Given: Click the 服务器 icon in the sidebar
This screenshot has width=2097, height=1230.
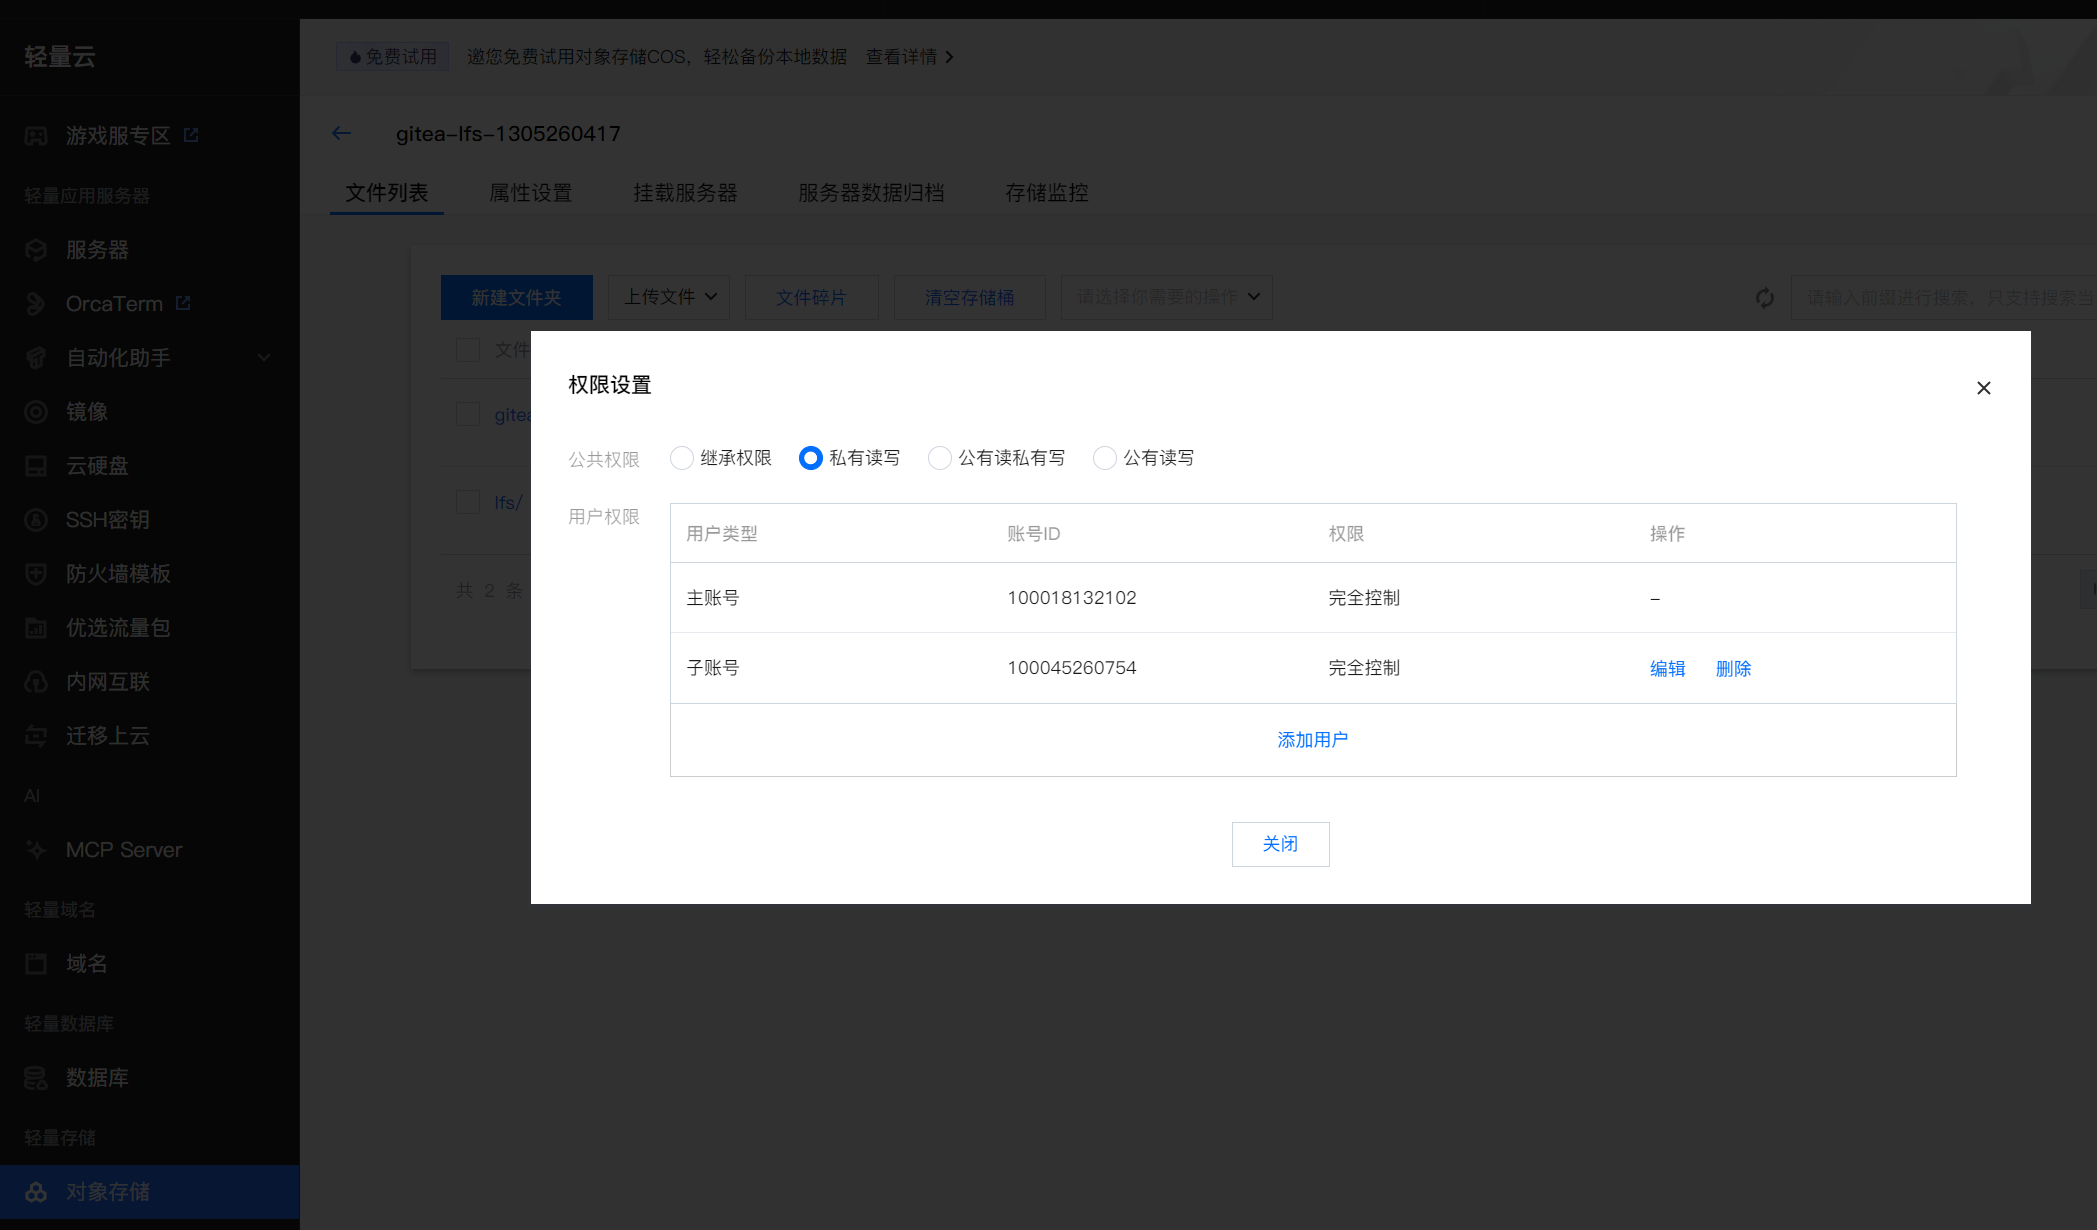Looking at the screenshot, I should click(x=36, y=250).
